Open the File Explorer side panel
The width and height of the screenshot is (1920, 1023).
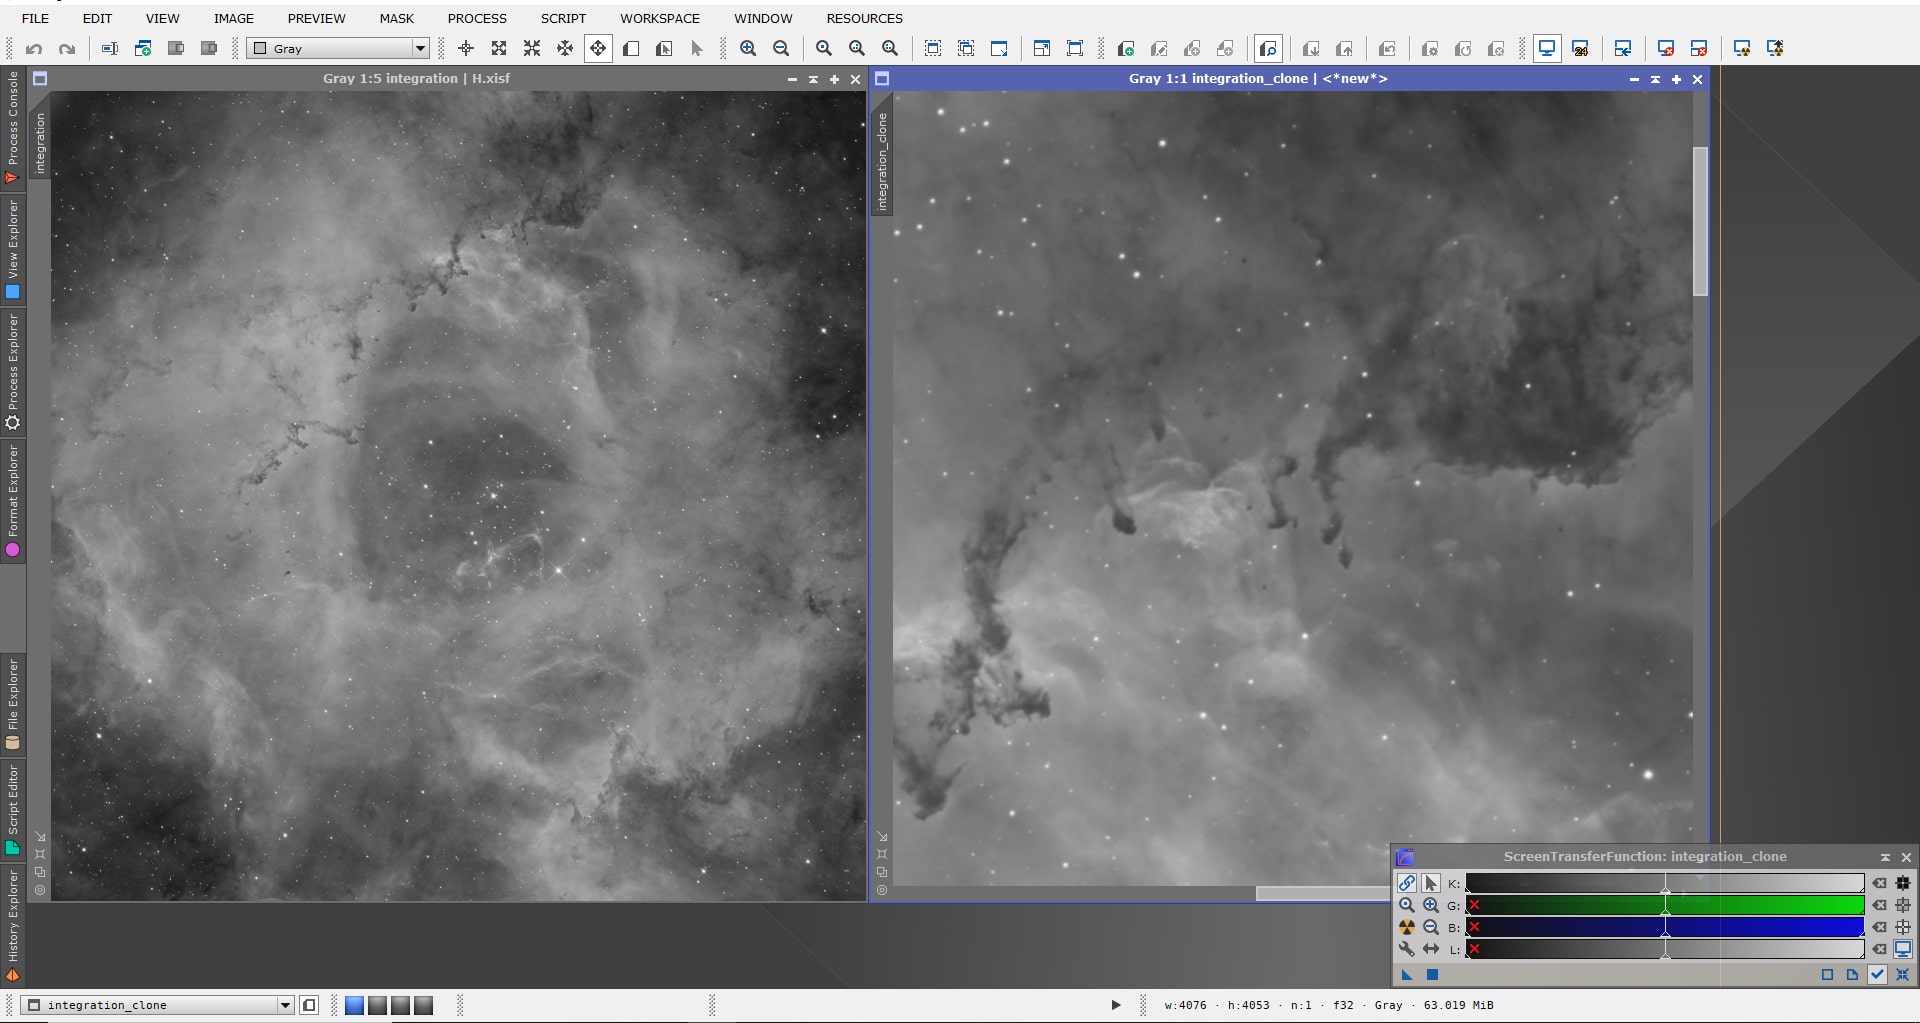coord(13,704)
